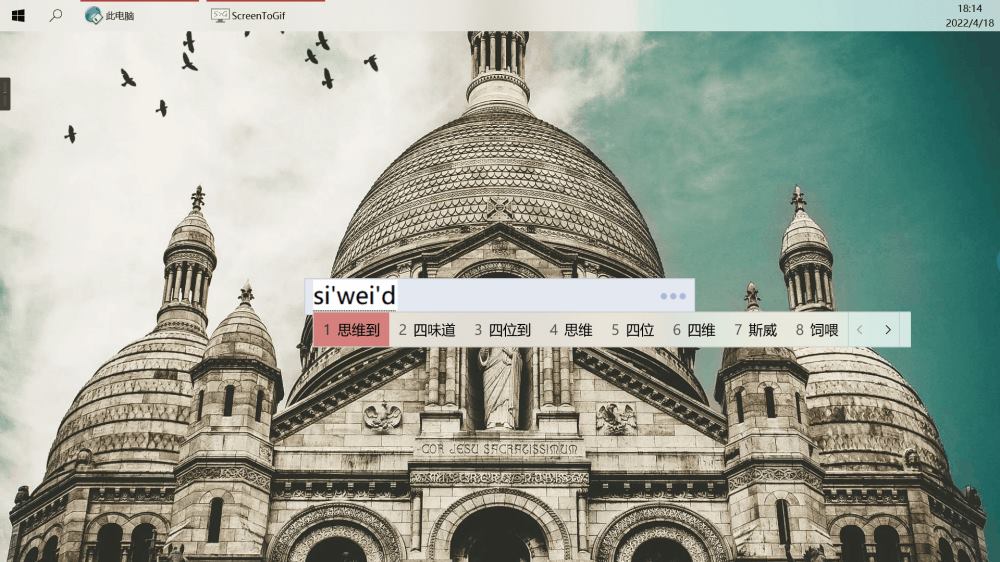The width and height of the screenshot is (1000, 562).
Task: Open calendar via the 2022/4/18 date
Action: click(969, 23)
